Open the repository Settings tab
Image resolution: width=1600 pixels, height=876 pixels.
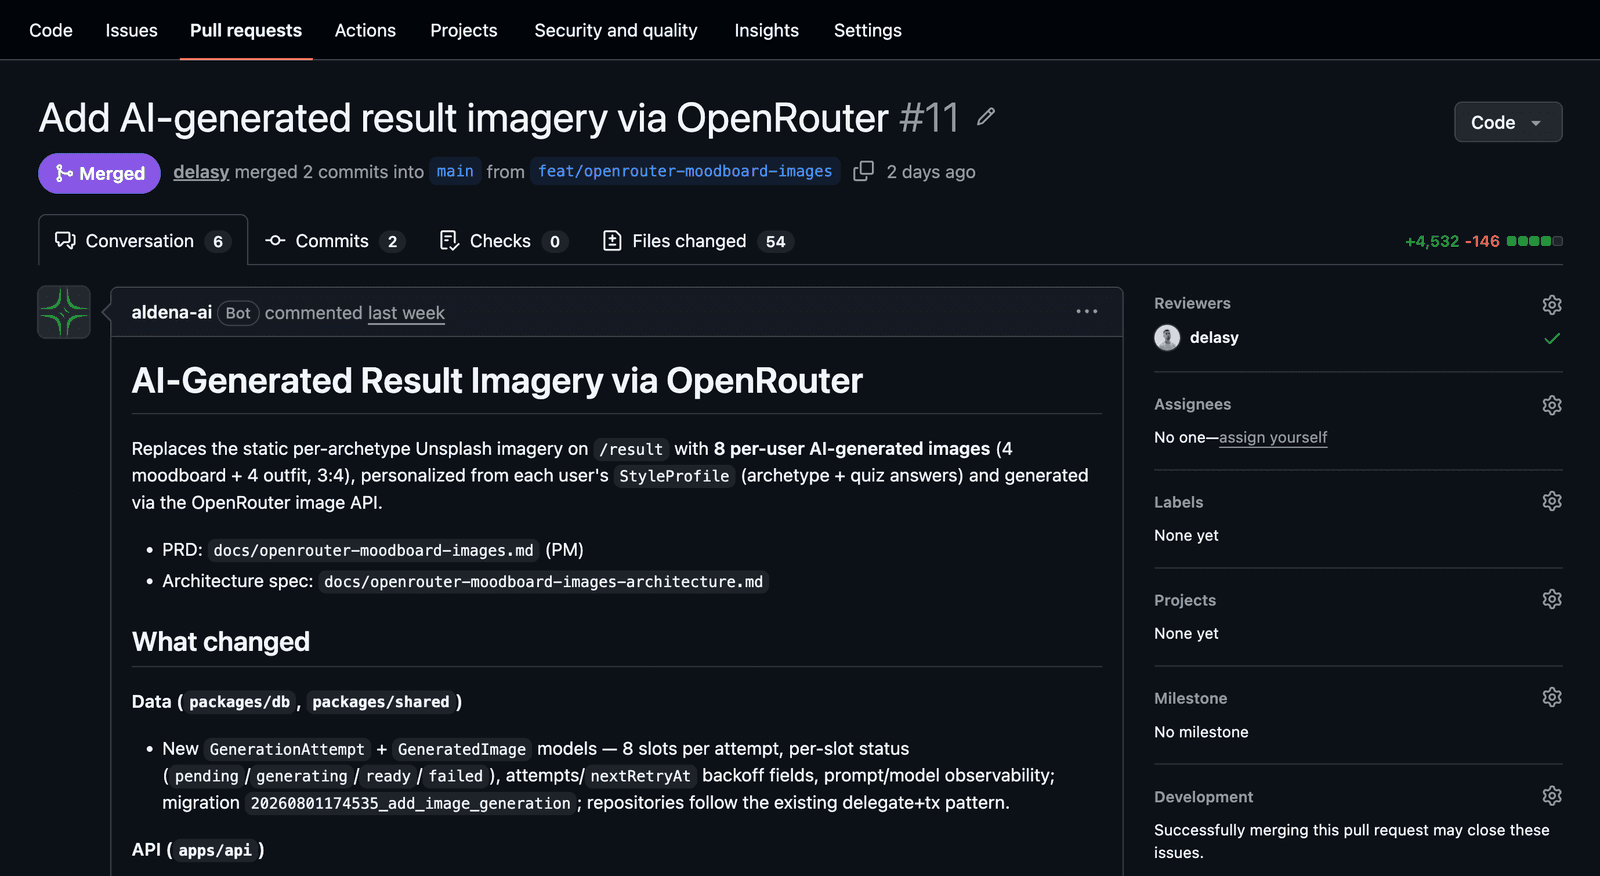[x=868, y=30]
